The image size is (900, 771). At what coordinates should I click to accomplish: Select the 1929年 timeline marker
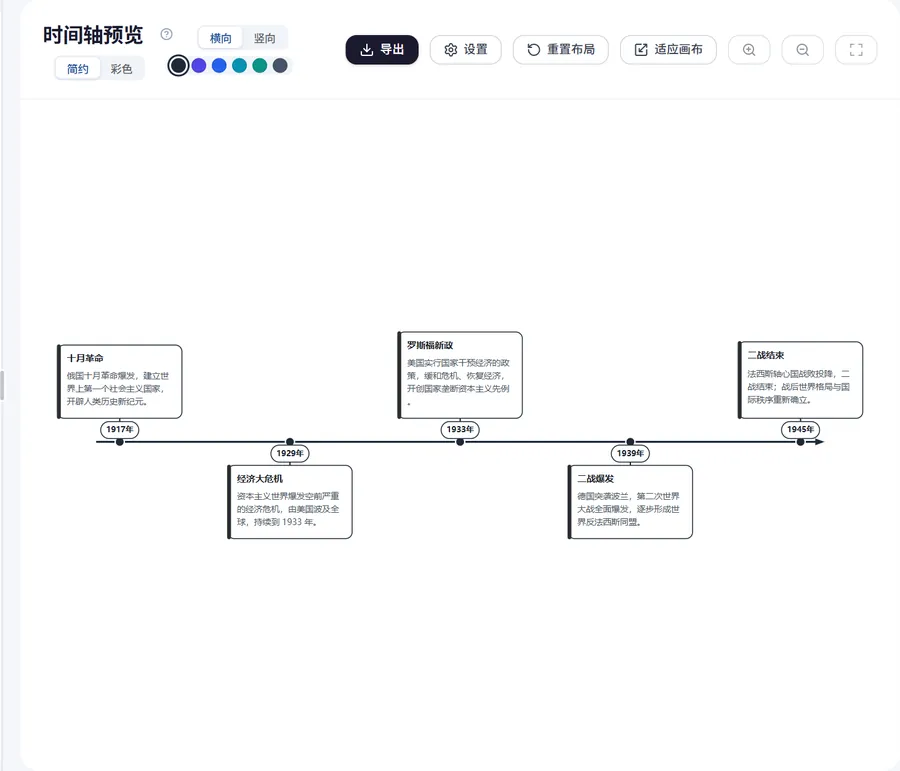tap(290, 454)
